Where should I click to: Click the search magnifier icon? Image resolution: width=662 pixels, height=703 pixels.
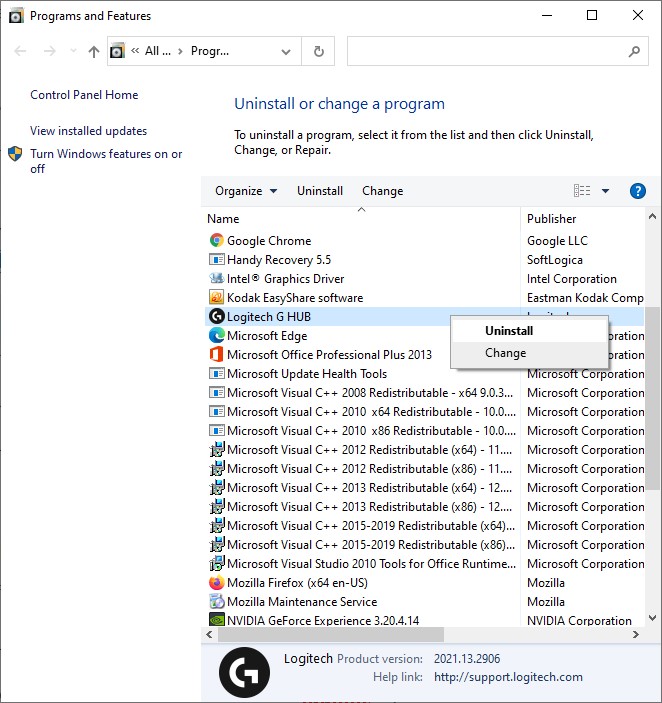click(x=634, y=51)
